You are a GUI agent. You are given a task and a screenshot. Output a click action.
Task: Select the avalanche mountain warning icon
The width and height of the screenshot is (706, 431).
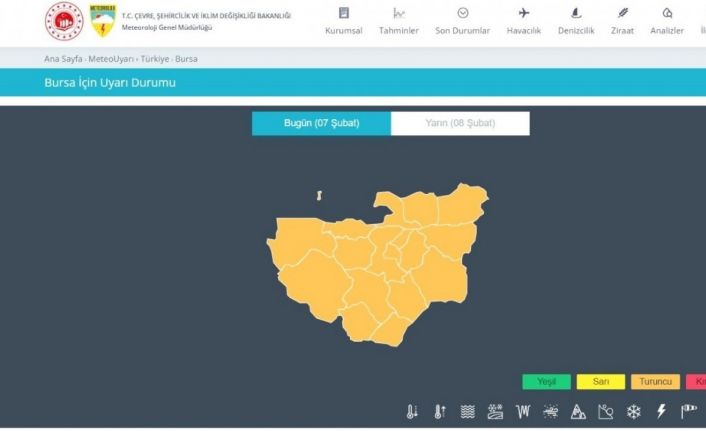(x=578, y=411)
